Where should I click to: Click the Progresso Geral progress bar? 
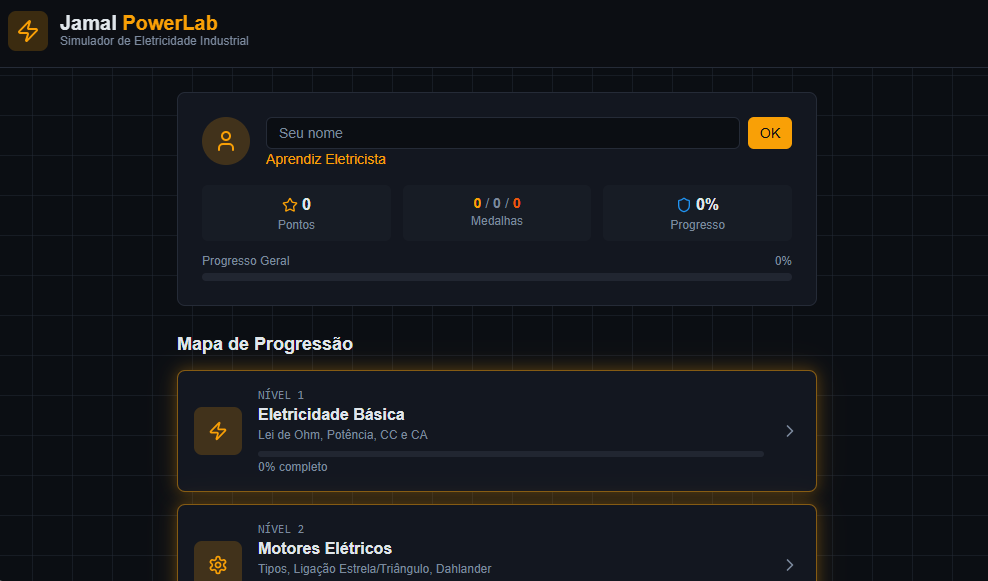(496, 277)
